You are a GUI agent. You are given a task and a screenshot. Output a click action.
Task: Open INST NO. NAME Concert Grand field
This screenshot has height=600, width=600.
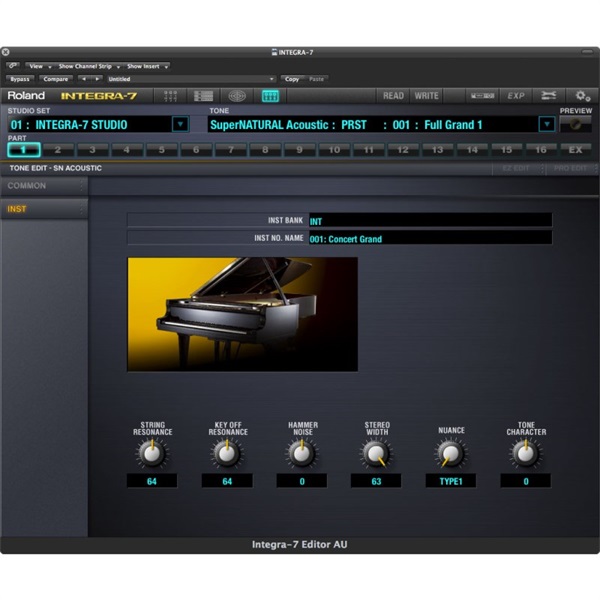point(430,238)
